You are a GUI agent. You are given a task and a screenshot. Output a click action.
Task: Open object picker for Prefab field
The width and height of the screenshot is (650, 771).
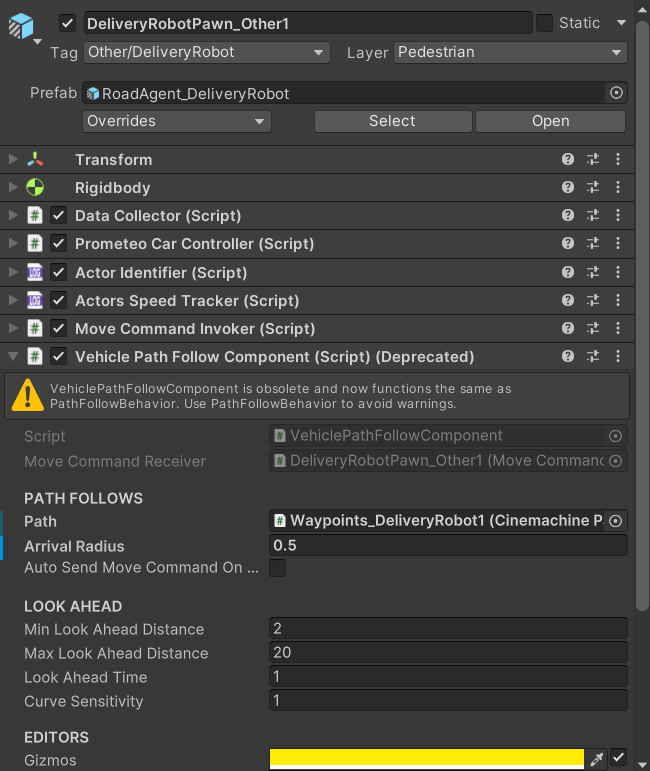pos(616,93)
